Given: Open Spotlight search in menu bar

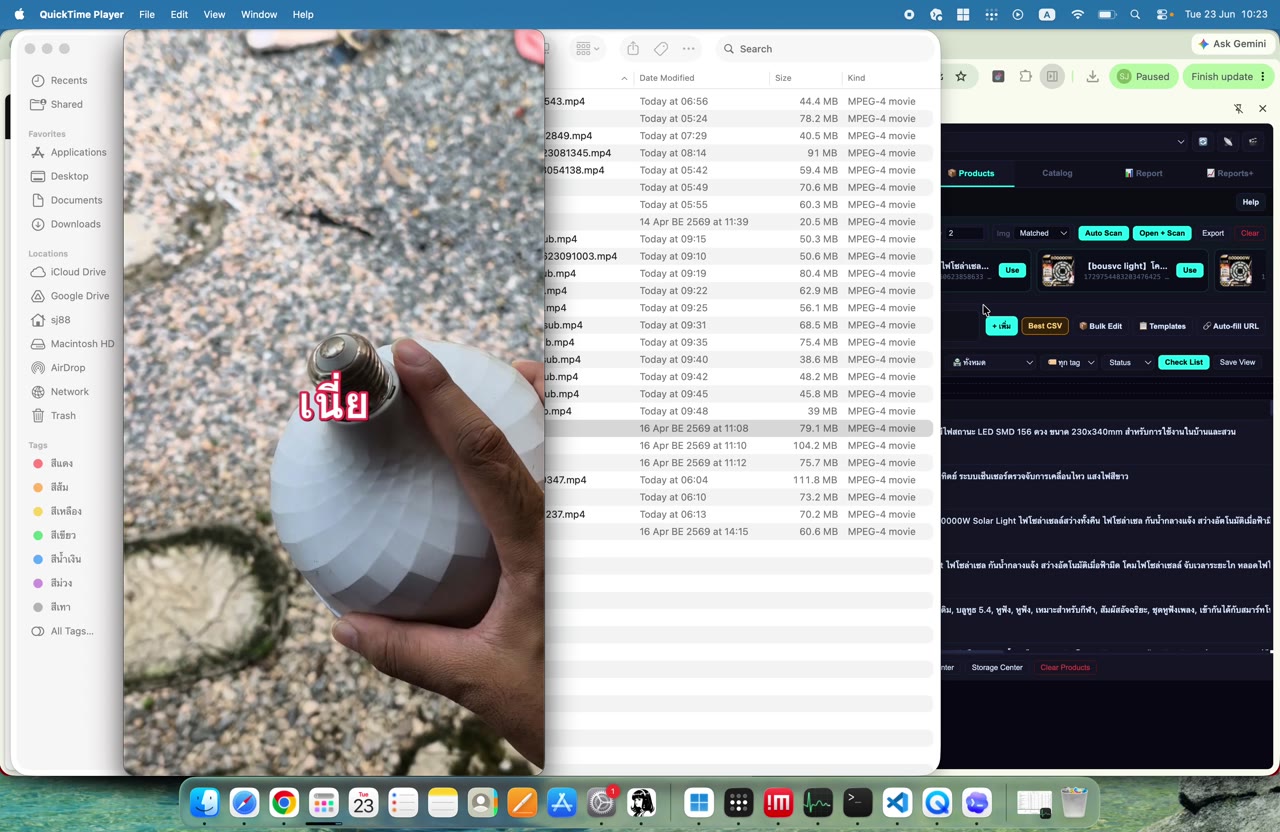Looking at the screenshot, I should [1135, 15].
